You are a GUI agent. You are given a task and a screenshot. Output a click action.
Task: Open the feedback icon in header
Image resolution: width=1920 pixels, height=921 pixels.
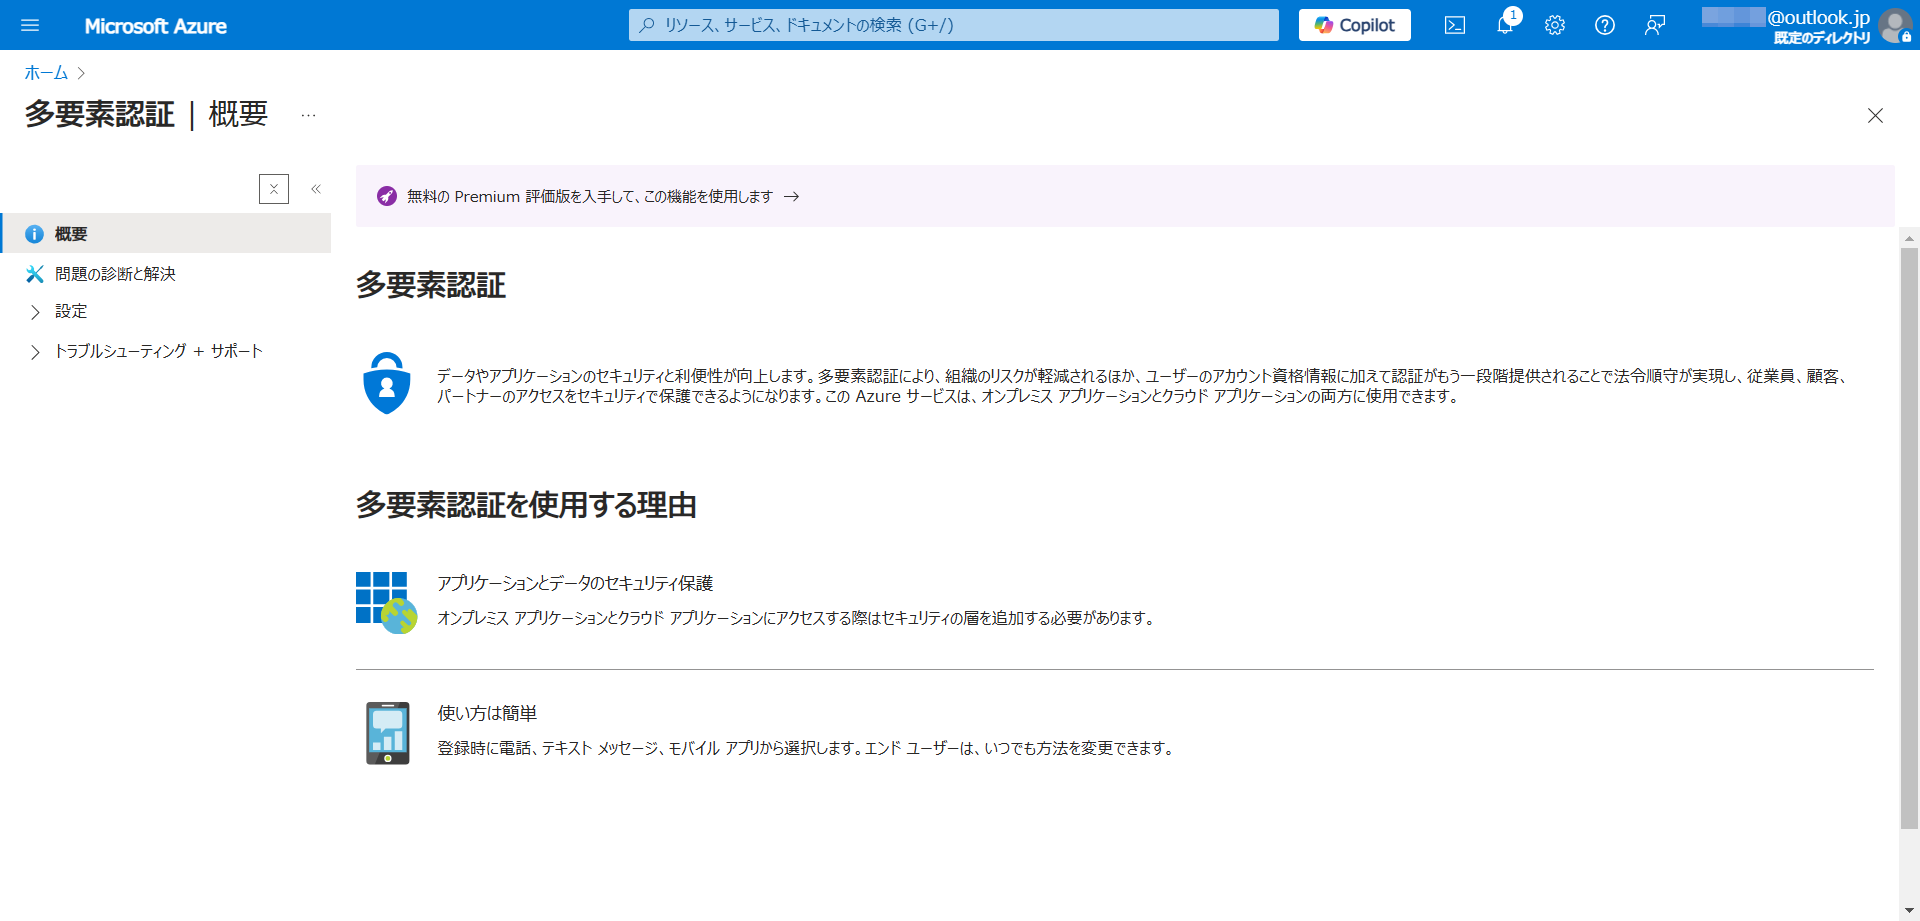tap(1654, 25)
